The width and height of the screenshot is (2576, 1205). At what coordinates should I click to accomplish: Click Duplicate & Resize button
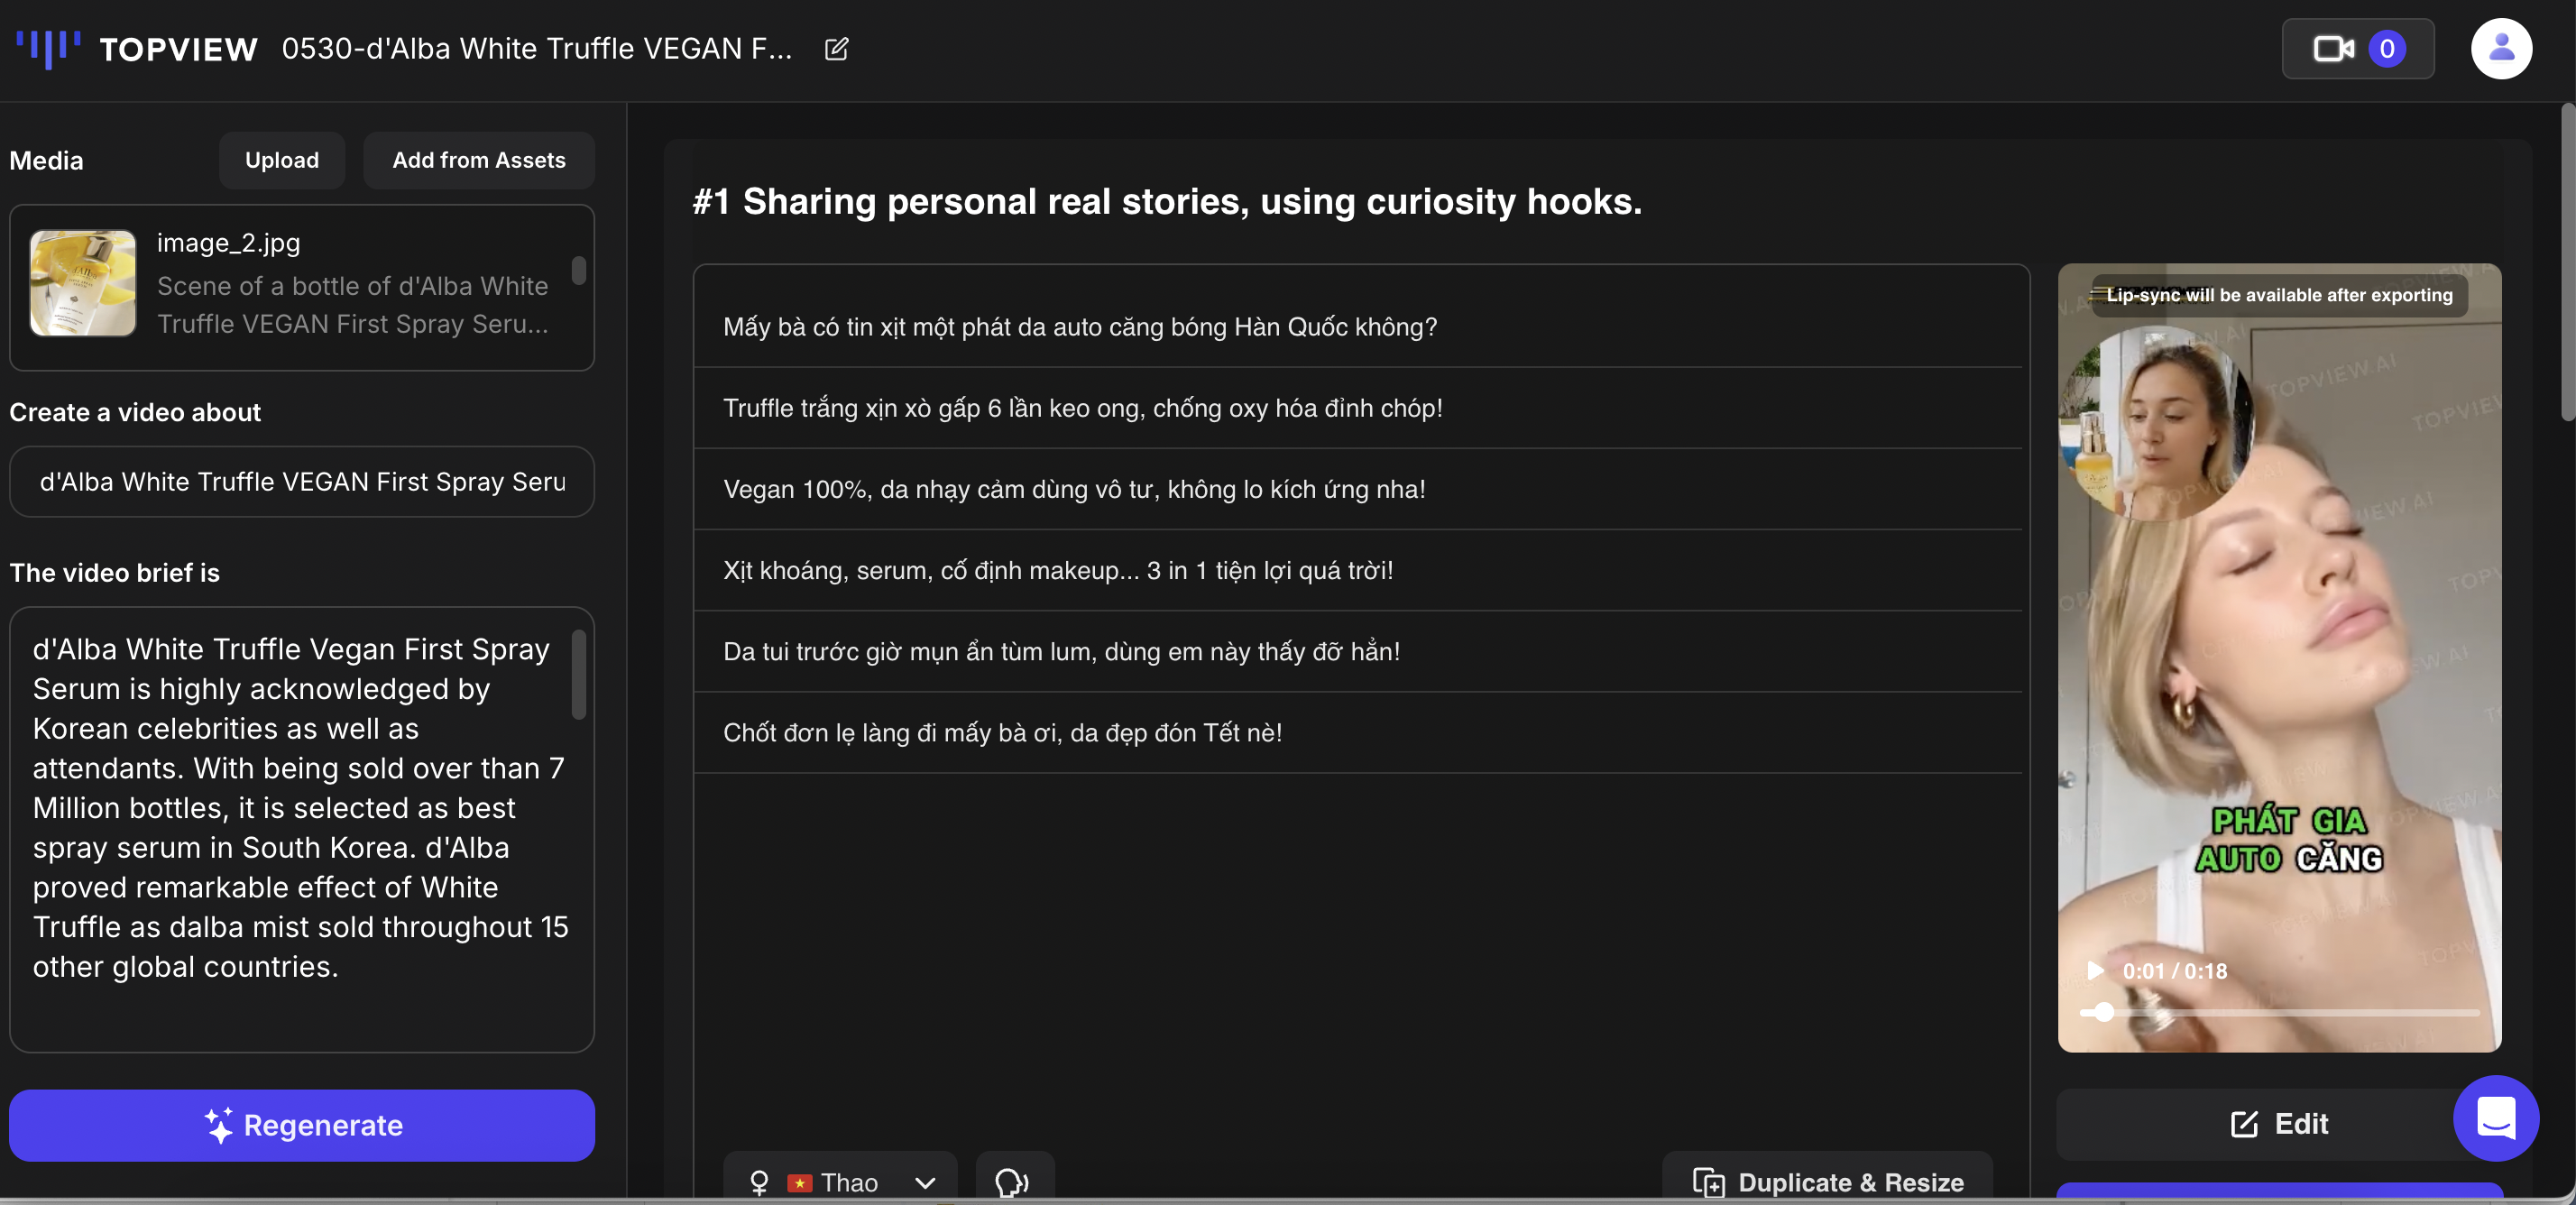1827,1182
